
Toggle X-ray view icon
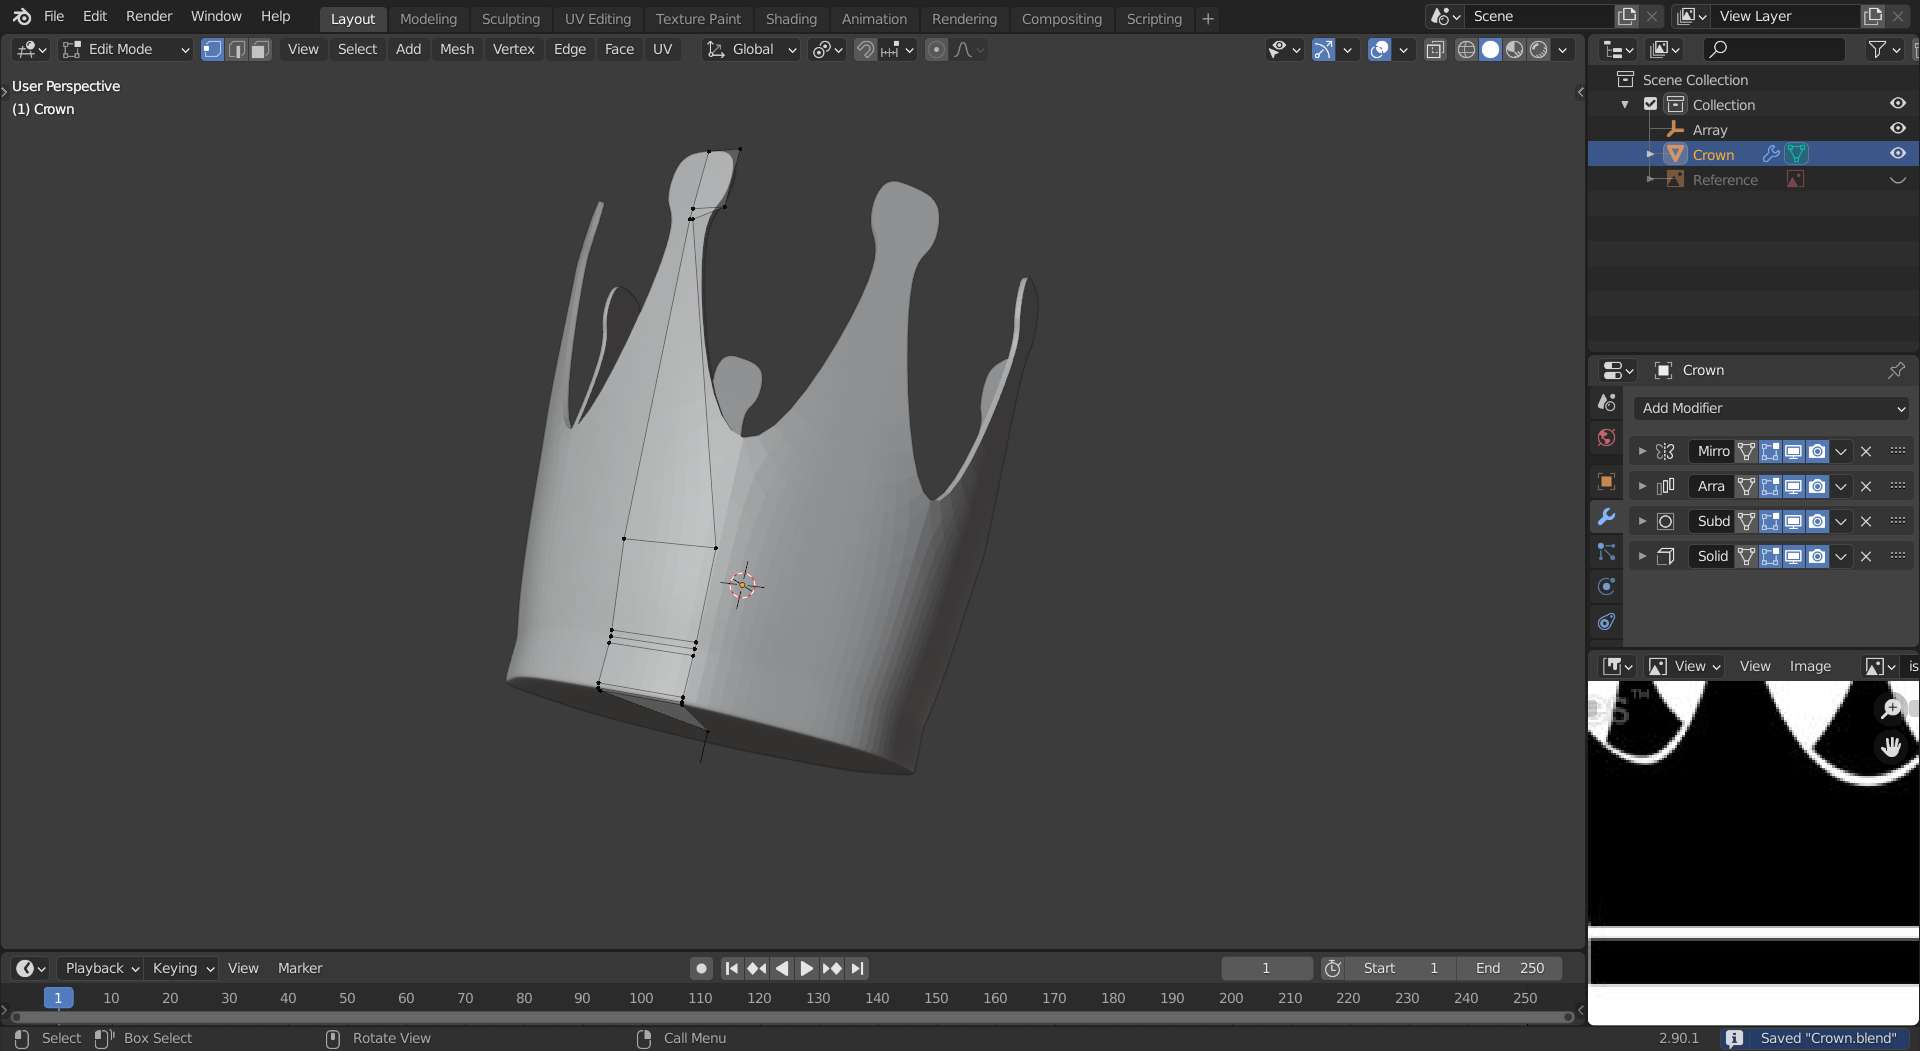point(1434,50)
